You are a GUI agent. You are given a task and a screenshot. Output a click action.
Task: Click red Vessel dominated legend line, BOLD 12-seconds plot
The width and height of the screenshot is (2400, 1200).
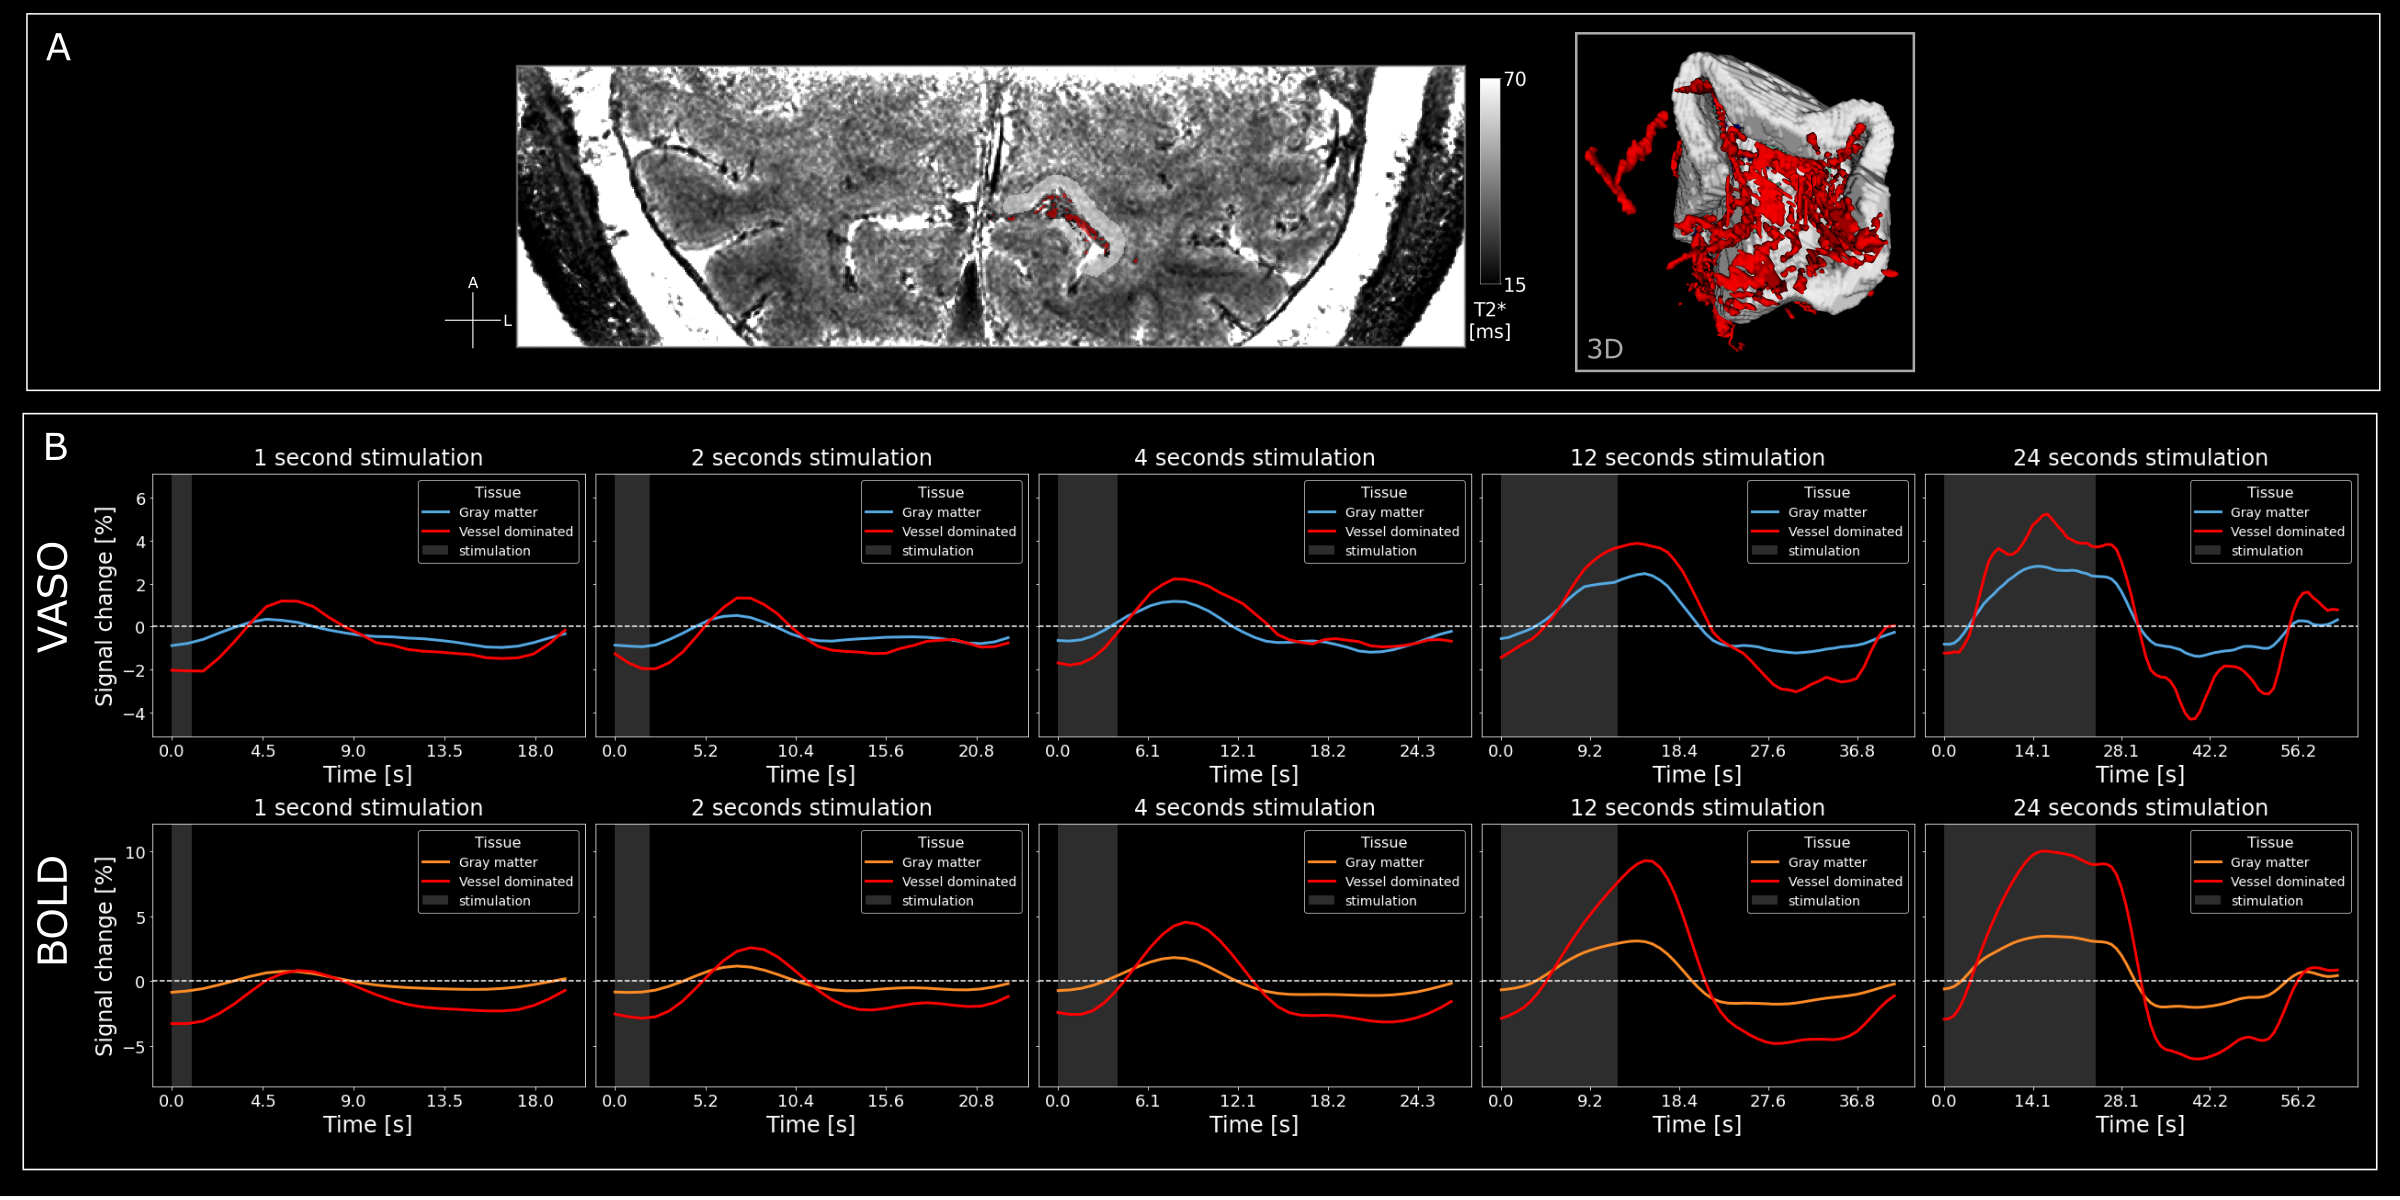tap(1765, 881)
